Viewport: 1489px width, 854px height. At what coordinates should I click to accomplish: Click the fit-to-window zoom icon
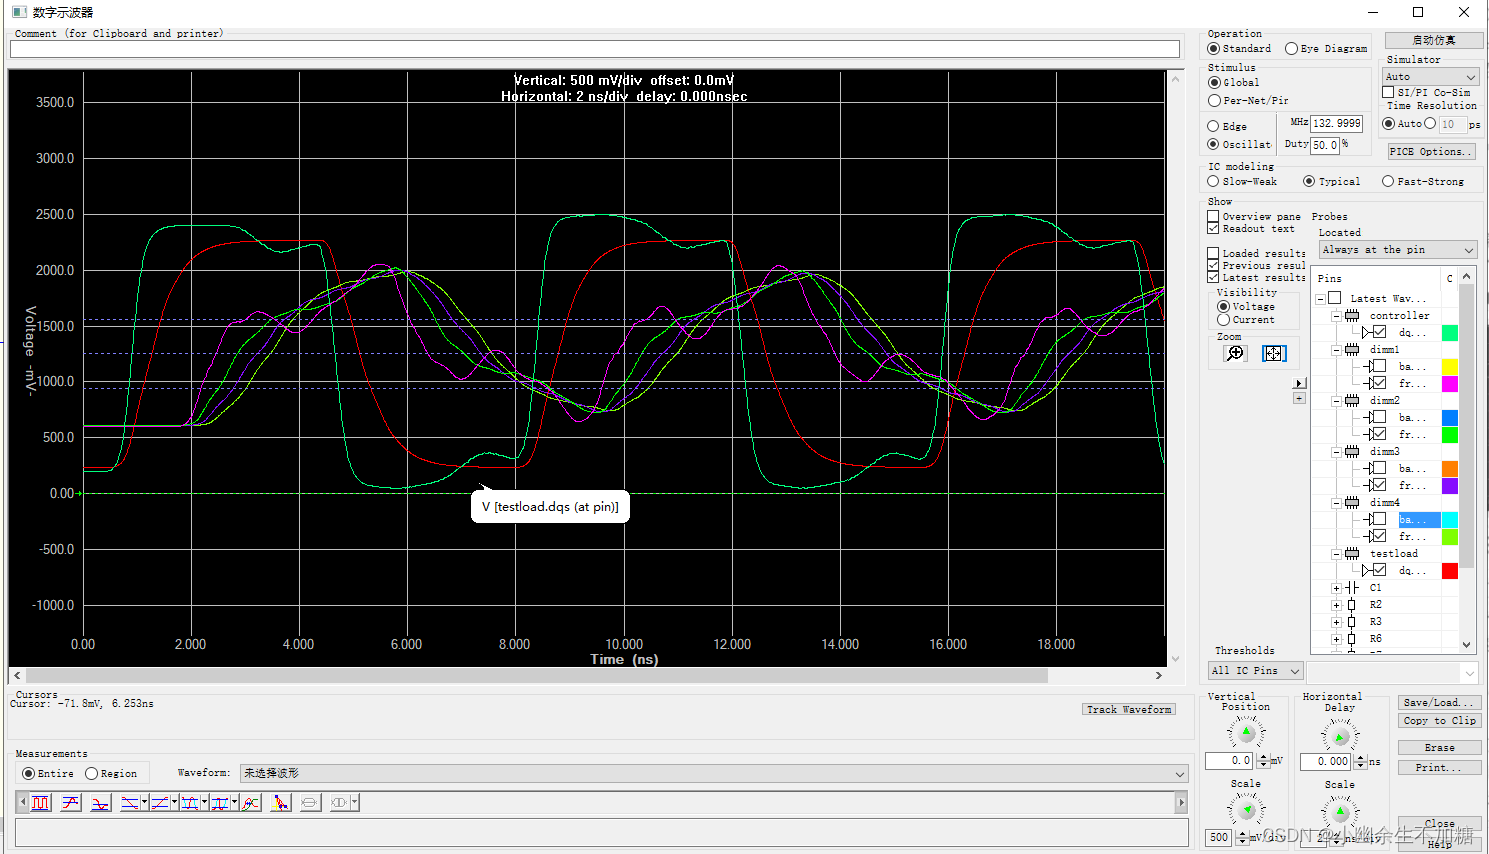tap(1274, 353)
